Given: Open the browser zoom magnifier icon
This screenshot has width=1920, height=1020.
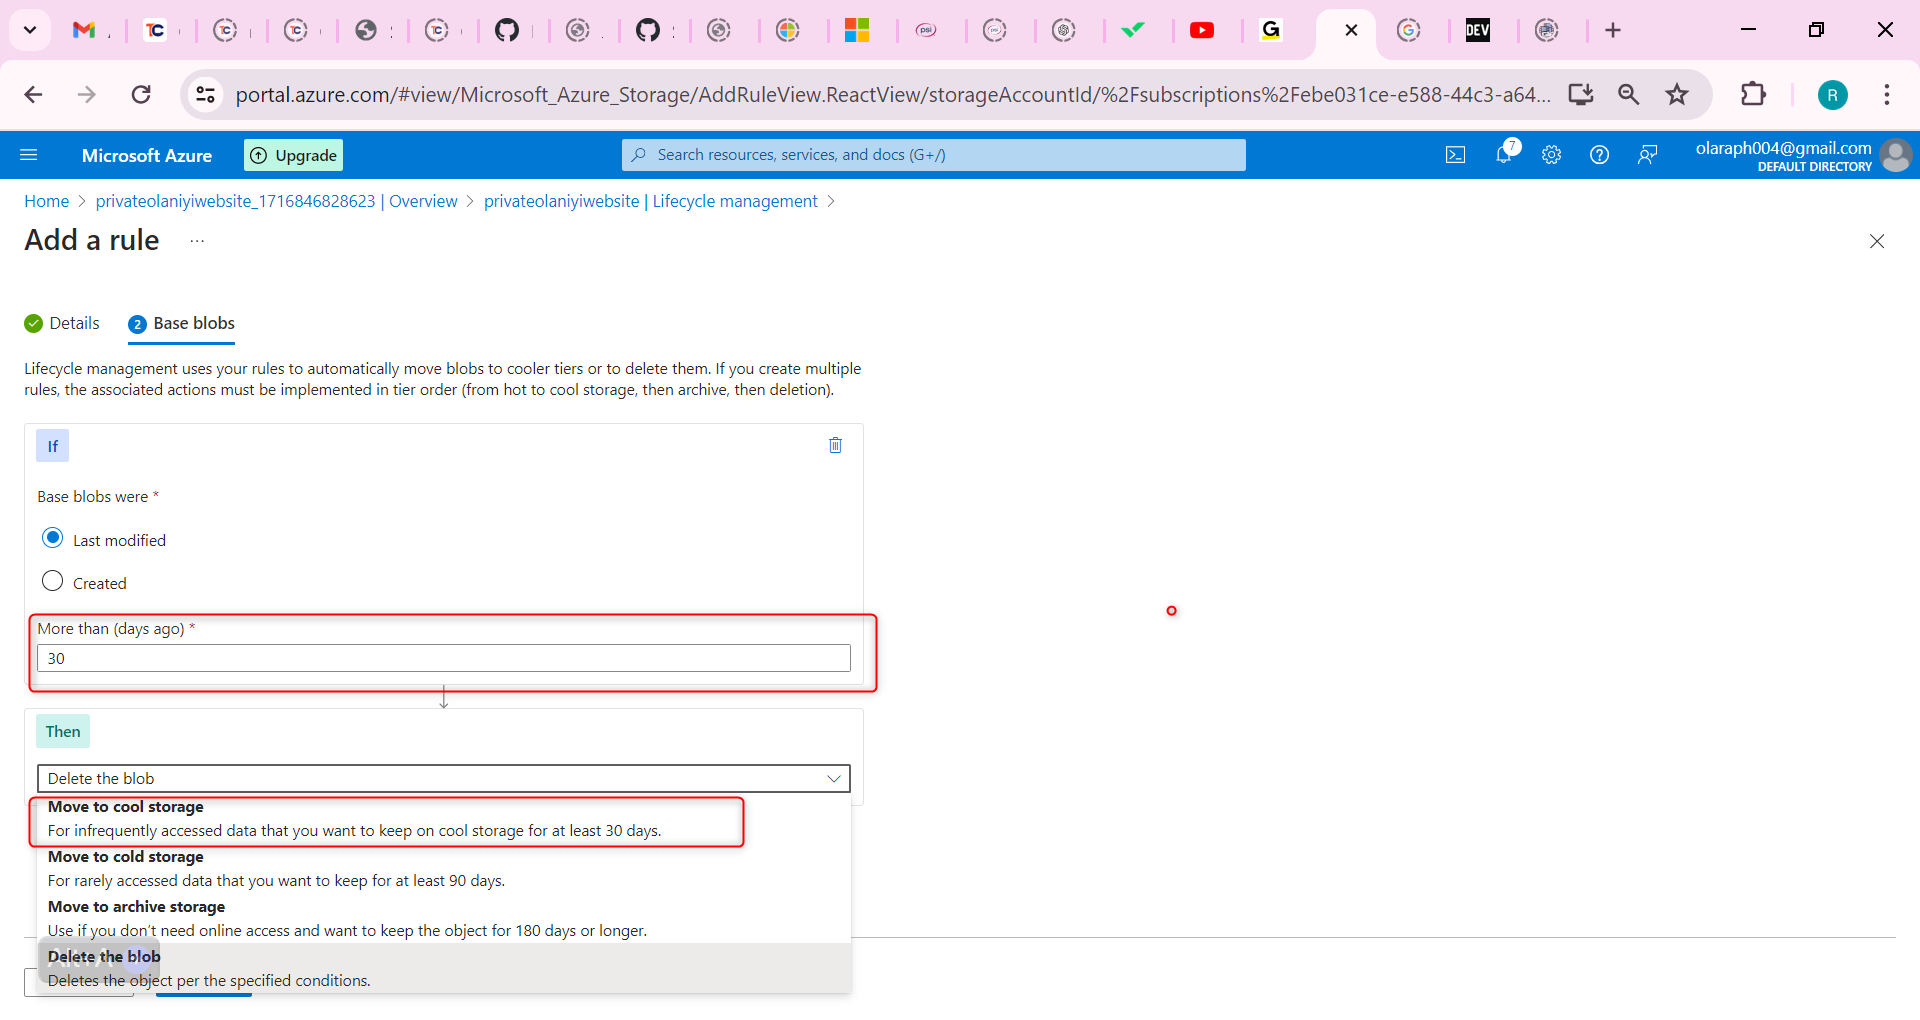Looking at the screenshot, I should [x=1629, y=95].
